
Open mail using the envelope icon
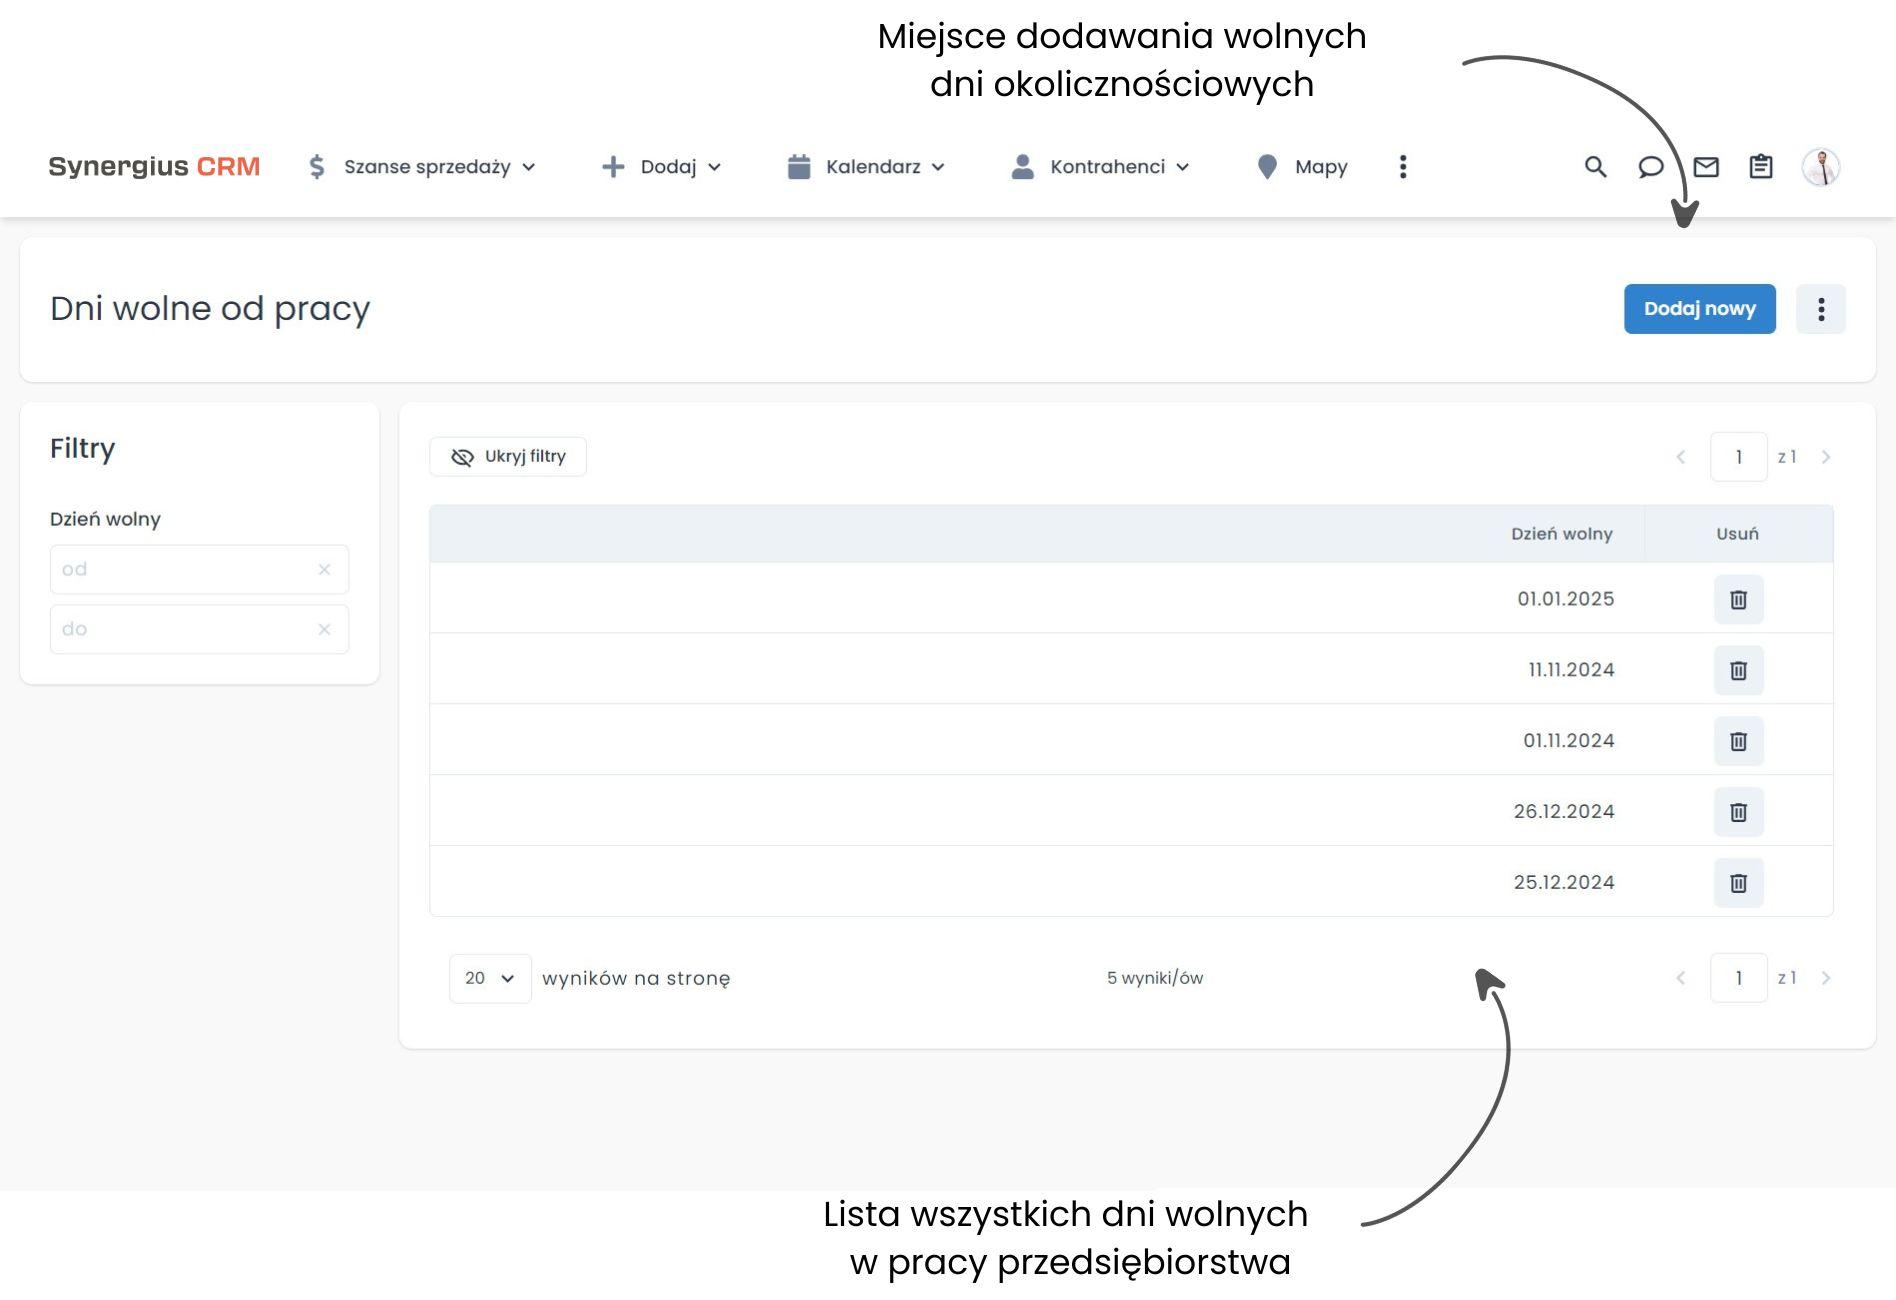coord(1706,167)
